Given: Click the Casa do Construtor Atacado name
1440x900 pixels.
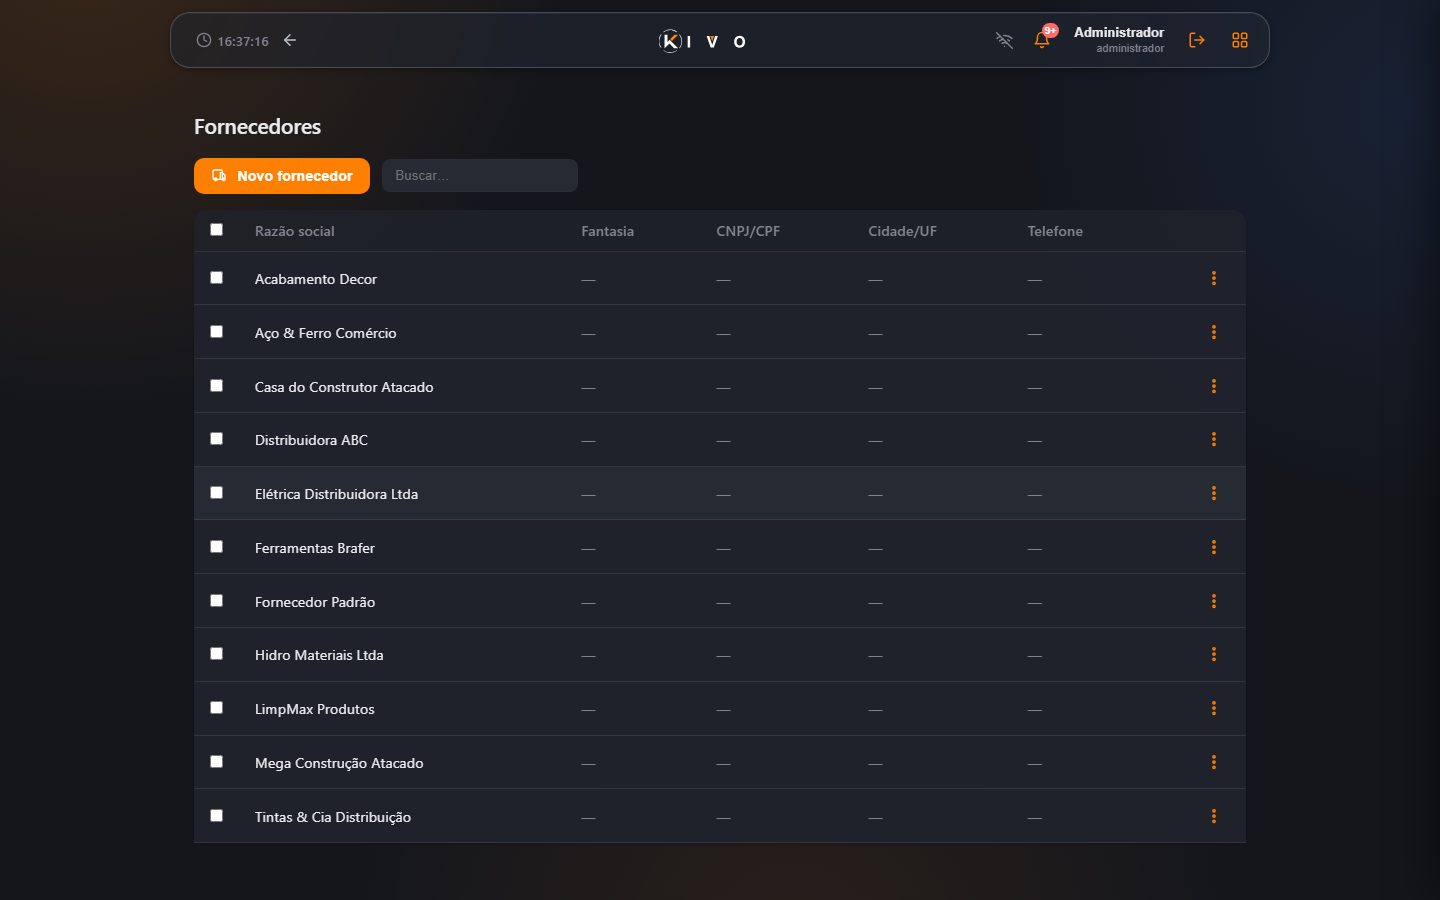Looking at the screenshot, I should pyautogui.click(x=344, y=387).
